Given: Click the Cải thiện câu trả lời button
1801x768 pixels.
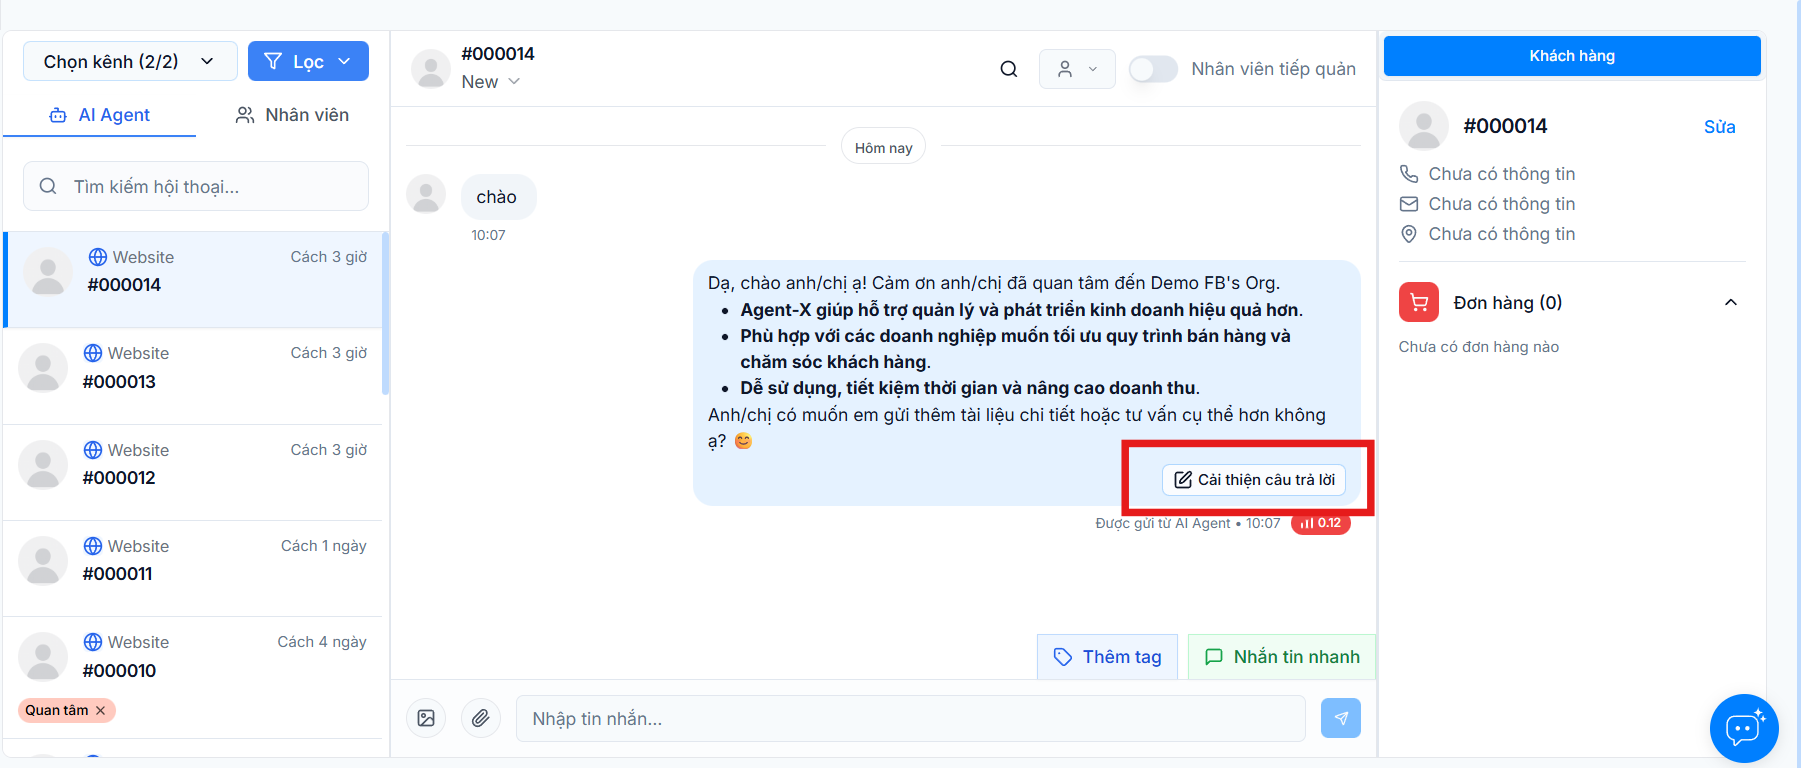Looking at the screenshot, I should click(1254, 480).
